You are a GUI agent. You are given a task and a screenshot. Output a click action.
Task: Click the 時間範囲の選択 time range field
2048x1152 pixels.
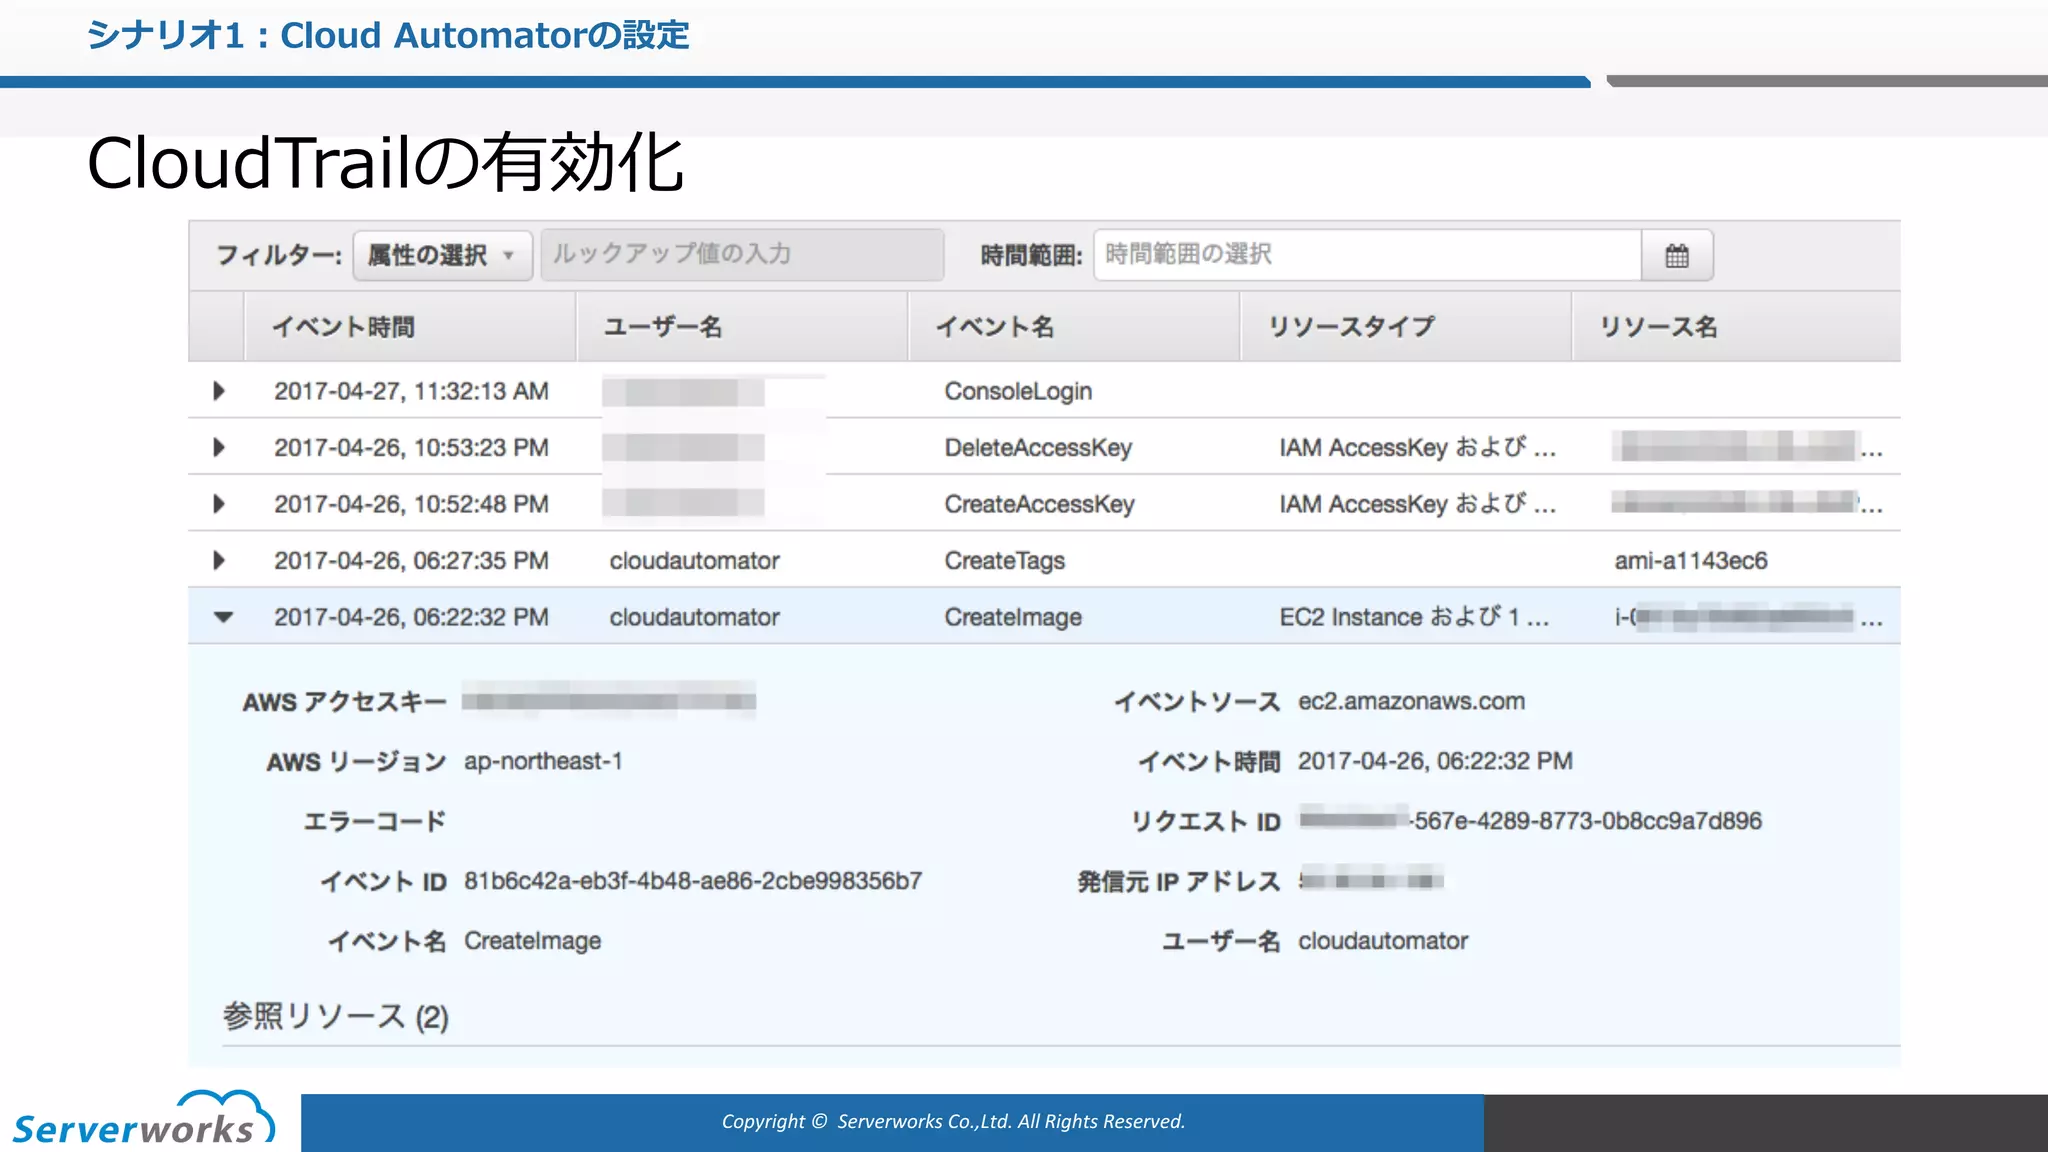coord(1368,255)
